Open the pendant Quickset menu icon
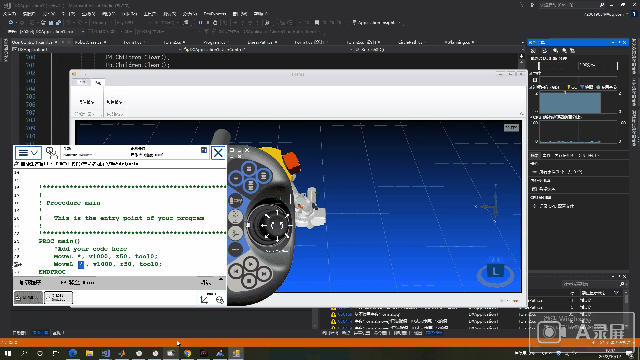 (x=220, y=299)
